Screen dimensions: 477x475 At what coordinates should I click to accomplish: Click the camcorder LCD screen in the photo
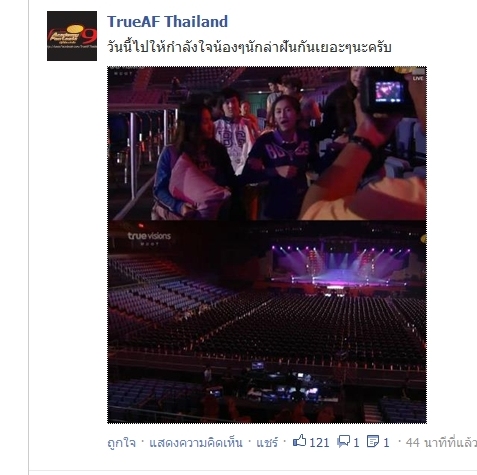pos(388,92)
